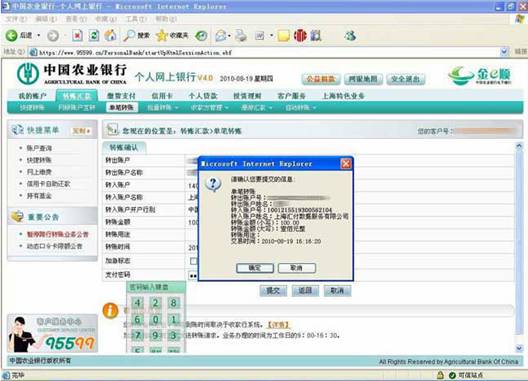Click the IE Back arrow icon

pyautogui.click(x=11, y=35)
